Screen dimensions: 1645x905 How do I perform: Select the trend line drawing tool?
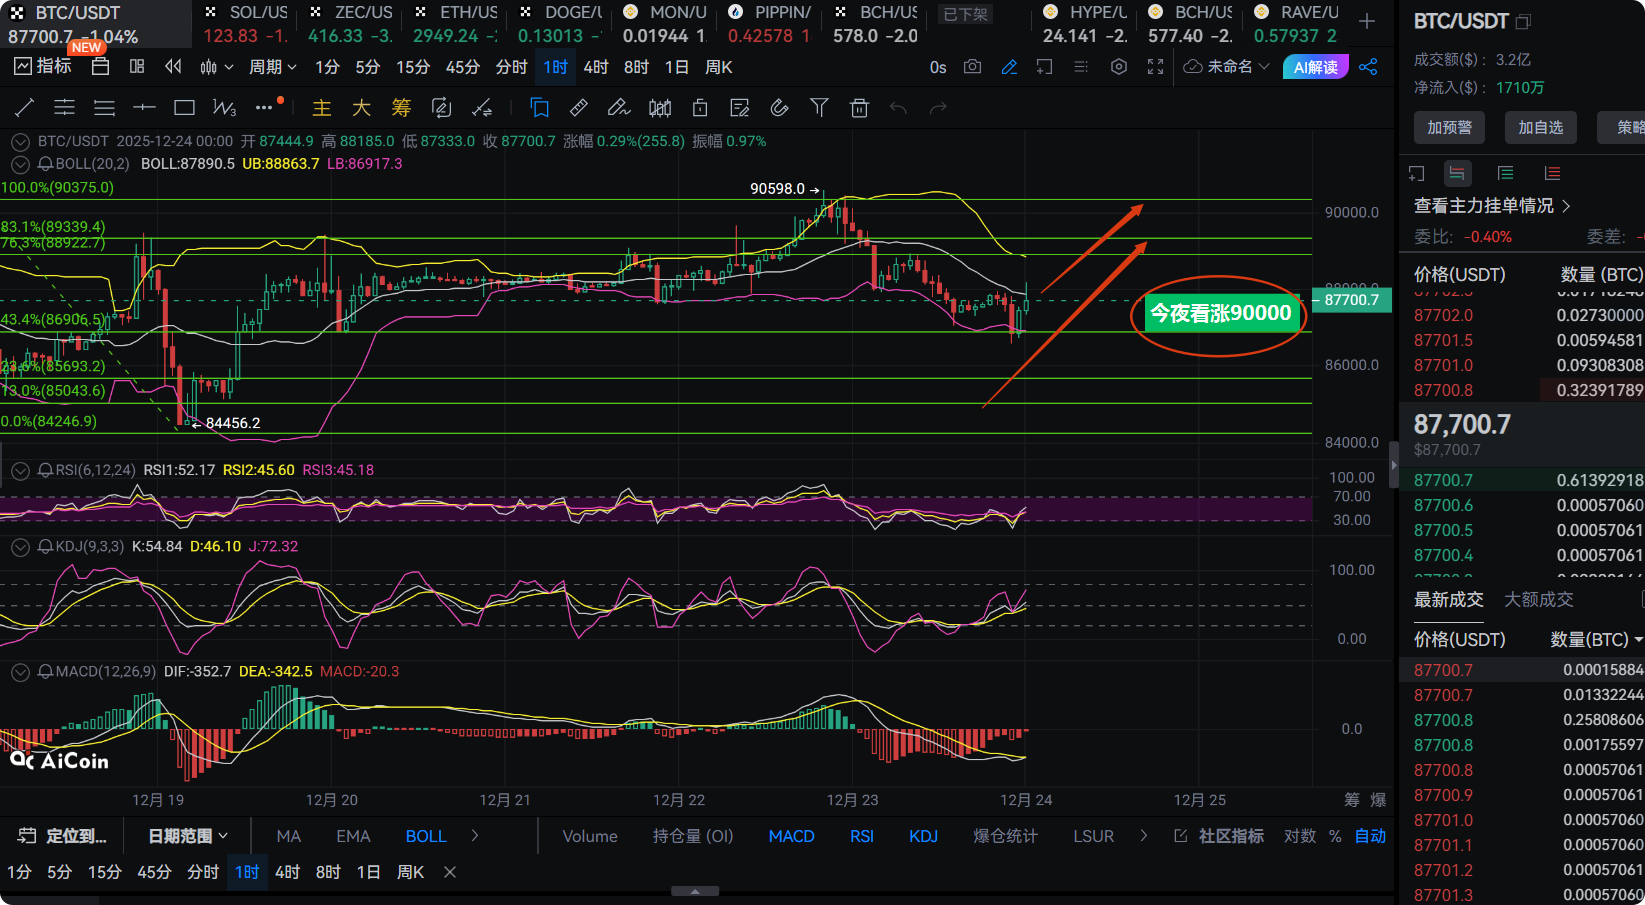pyautogui.click(x=25, y=108)
